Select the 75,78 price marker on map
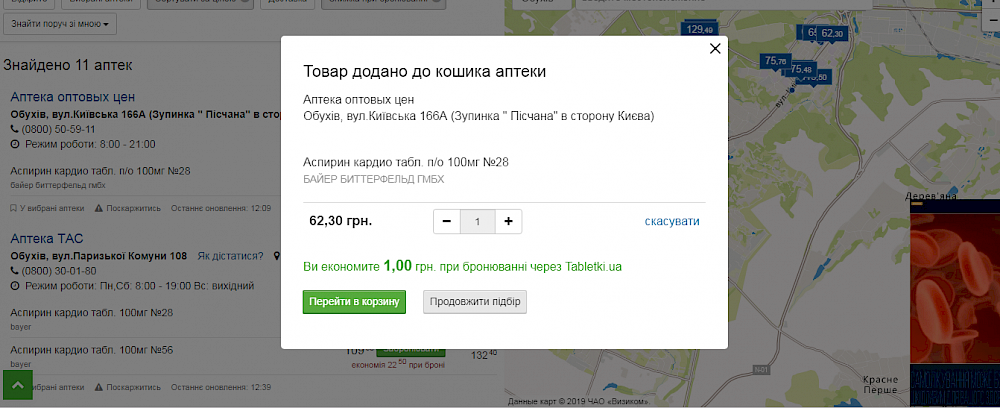The height and width of the screenshot is (408, 1000). pyautogui.click(x=776, y=61)
